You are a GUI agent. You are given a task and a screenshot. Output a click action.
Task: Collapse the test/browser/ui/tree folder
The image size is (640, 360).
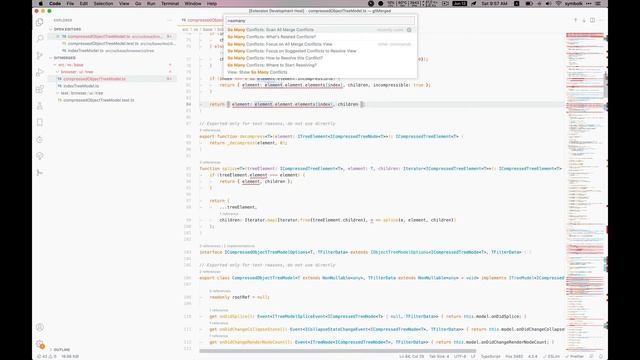[x=81, y=93]
